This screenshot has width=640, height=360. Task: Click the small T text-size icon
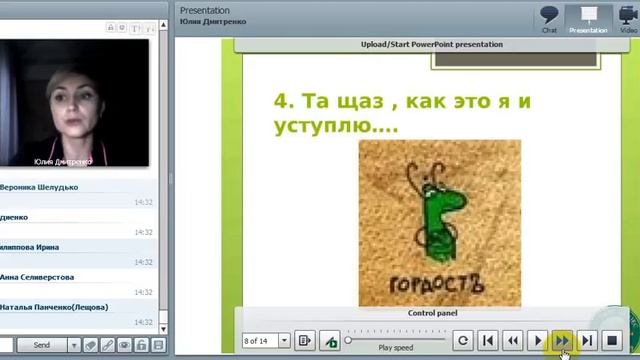click(x=150, y=28)
